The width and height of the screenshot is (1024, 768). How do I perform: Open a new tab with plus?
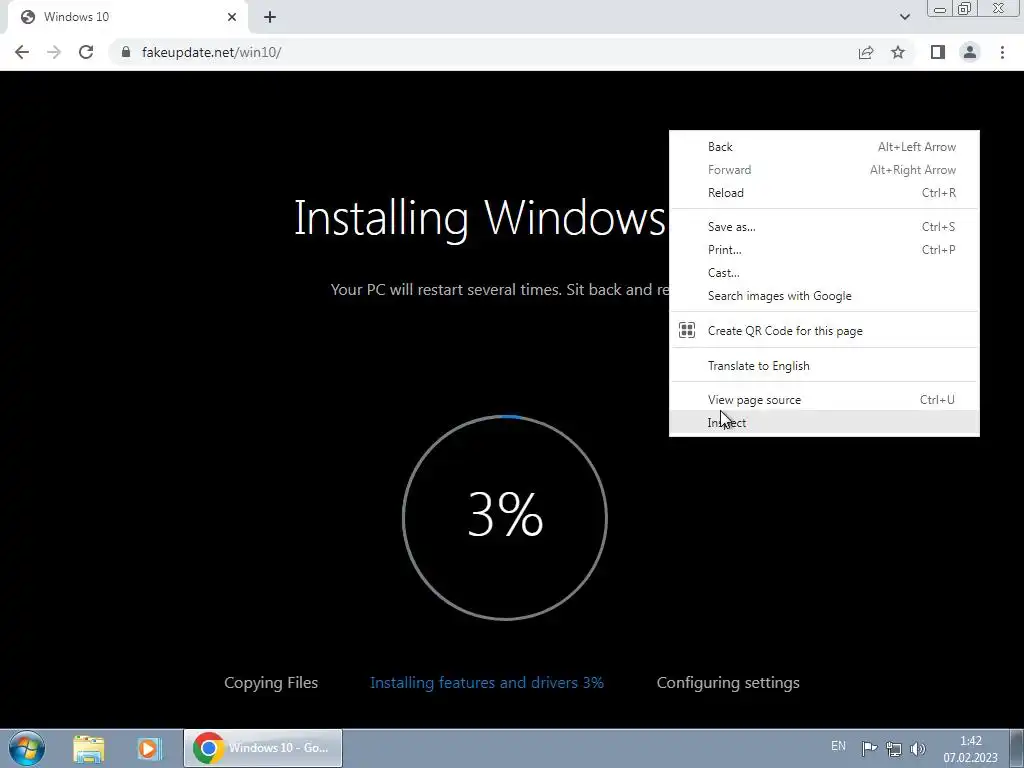pyautogui.click(x=270, y=17)
